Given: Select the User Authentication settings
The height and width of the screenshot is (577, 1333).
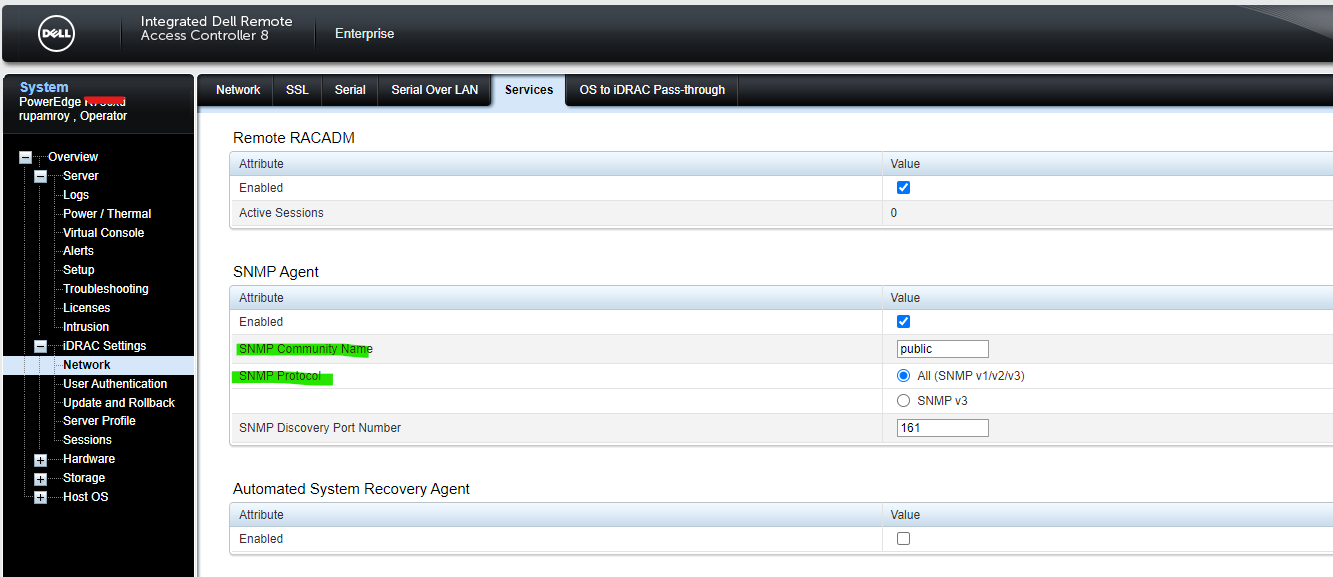Looking at the screenshot, I should [115, 383].
